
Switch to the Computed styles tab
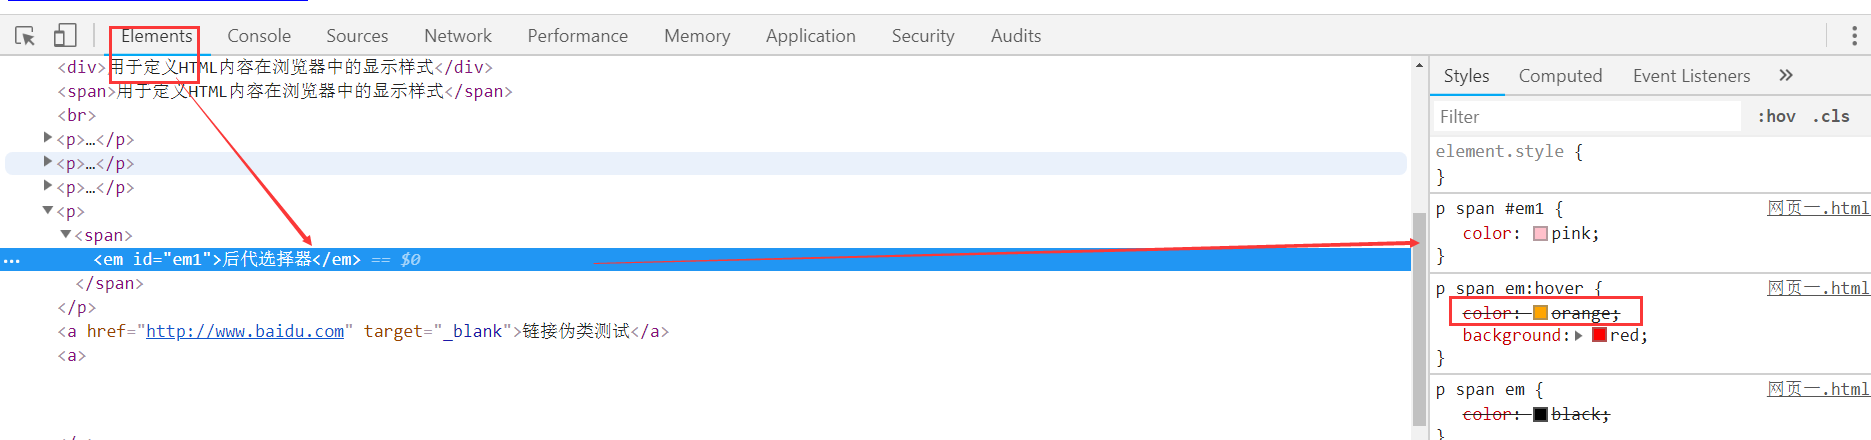pyautogui.click(x=1560, y=76)
